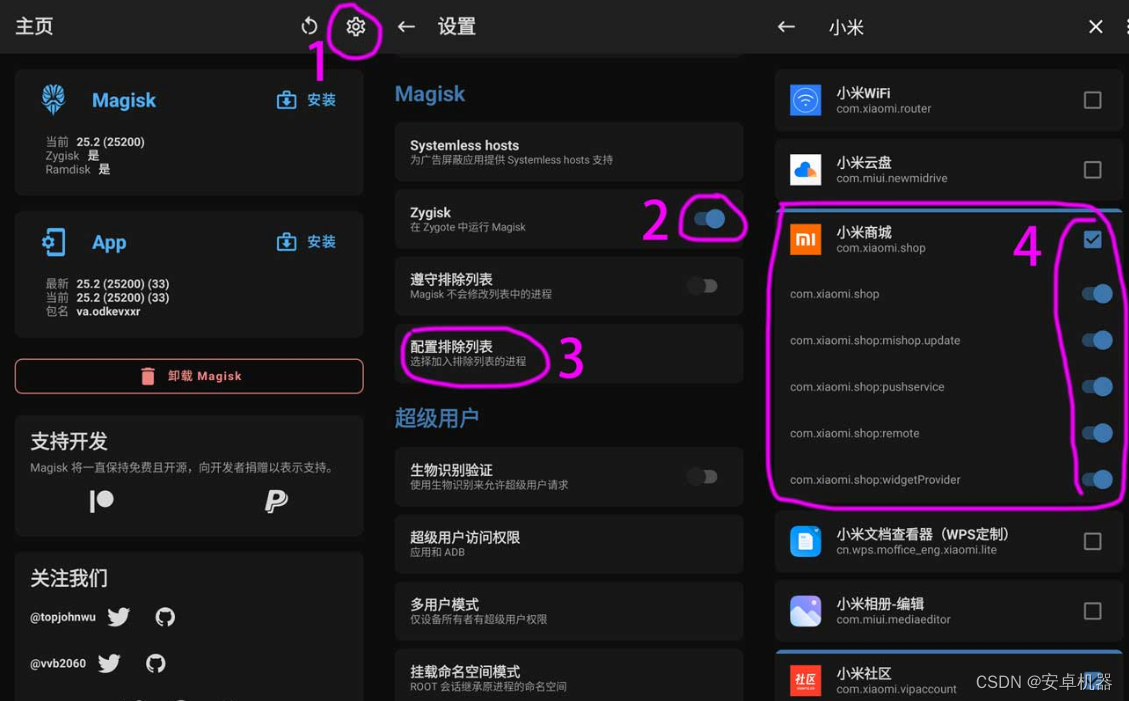Viewport: 1129px width, 701px height.
Task: Click the @topjohnwu handle text
Action: click(x=63, y=617)
